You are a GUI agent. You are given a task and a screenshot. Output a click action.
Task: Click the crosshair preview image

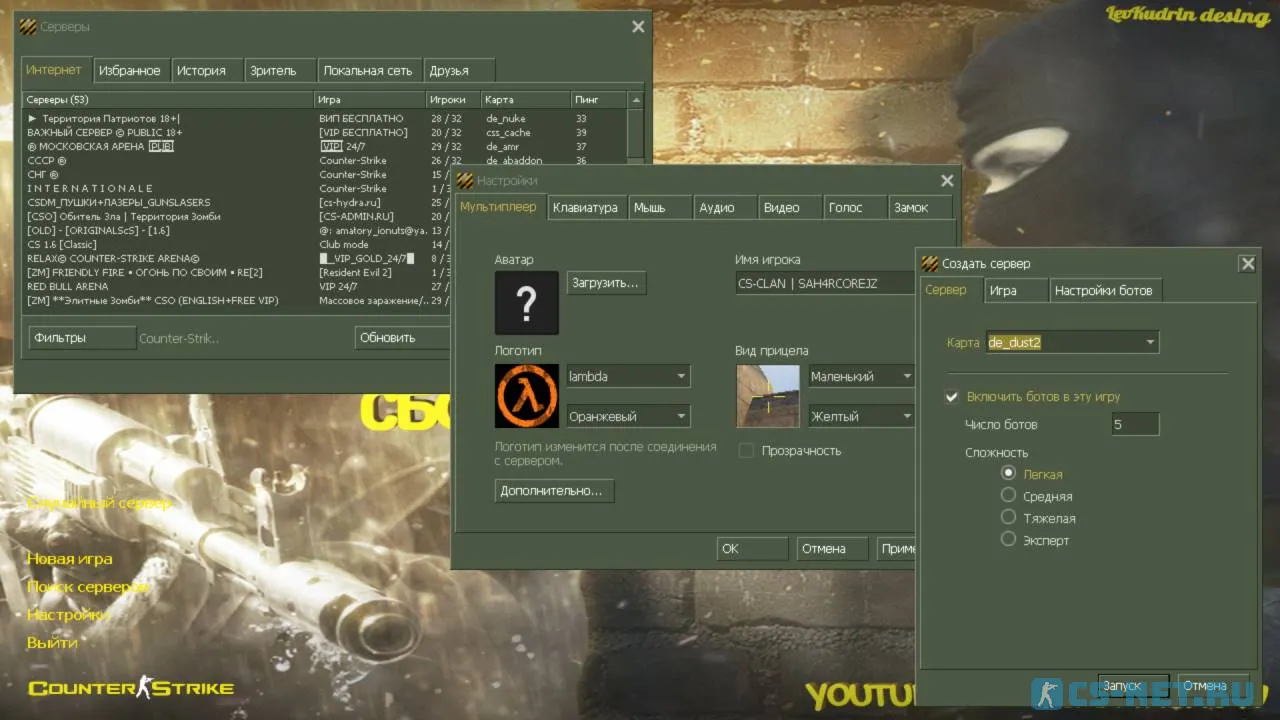point(768,396)
